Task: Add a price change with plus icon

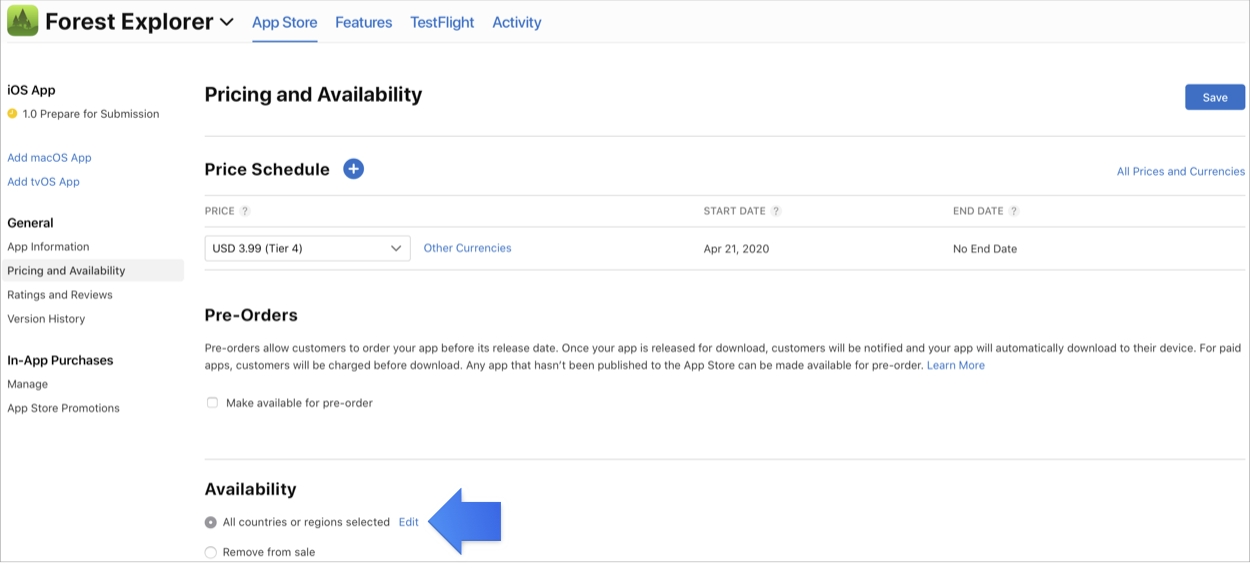Action: [x=353, y=169]
